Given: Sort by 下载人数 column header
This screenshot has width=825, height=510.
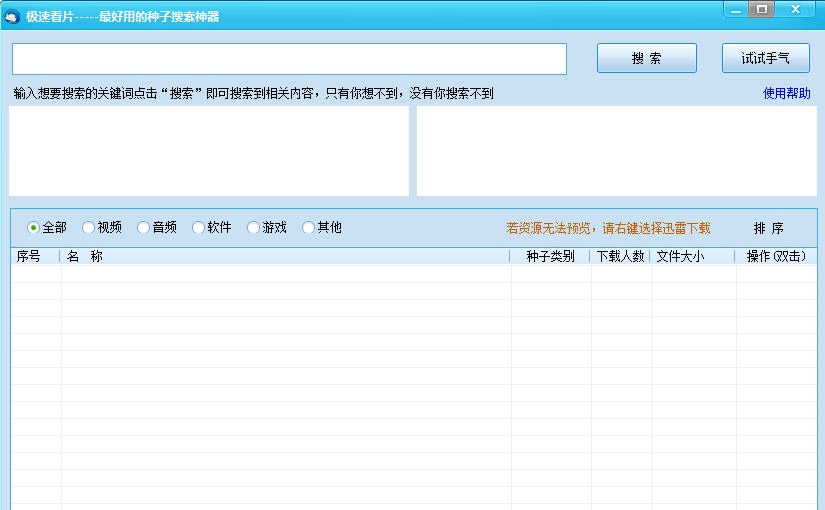Looking at the screenshot, I should point(620,256).
